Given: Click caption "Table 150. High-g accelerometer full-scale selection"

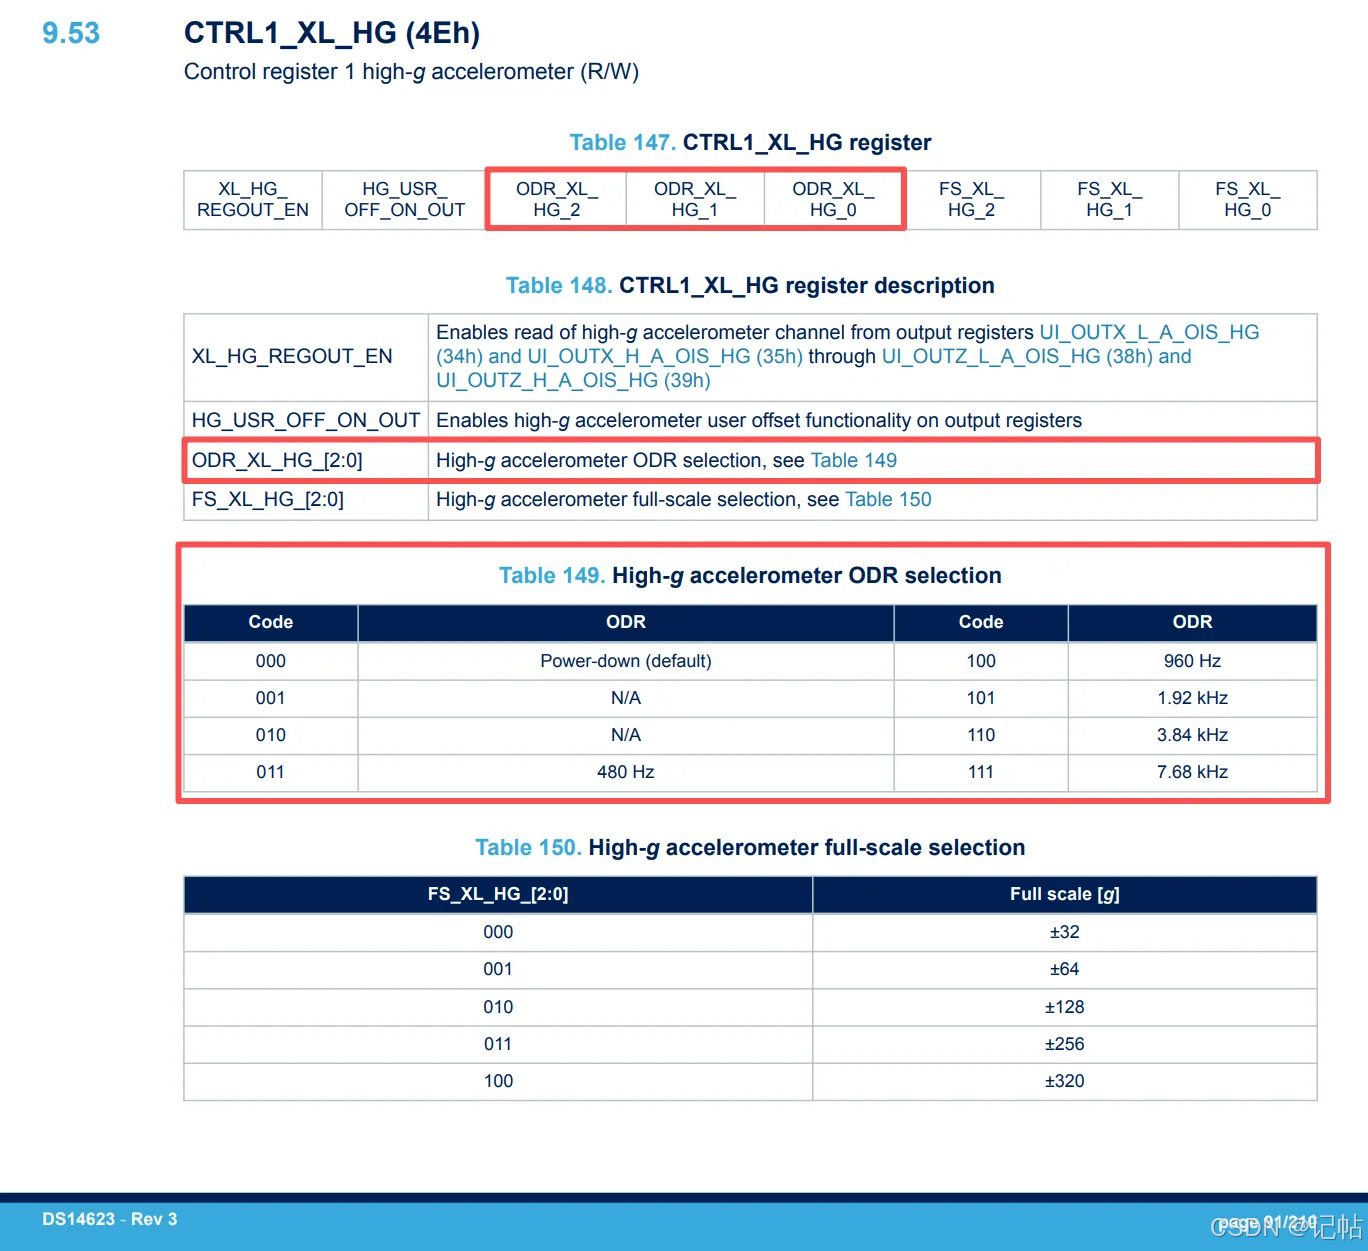Looking at the screenshot, I should pyautogui.click(x=750, y=847).
